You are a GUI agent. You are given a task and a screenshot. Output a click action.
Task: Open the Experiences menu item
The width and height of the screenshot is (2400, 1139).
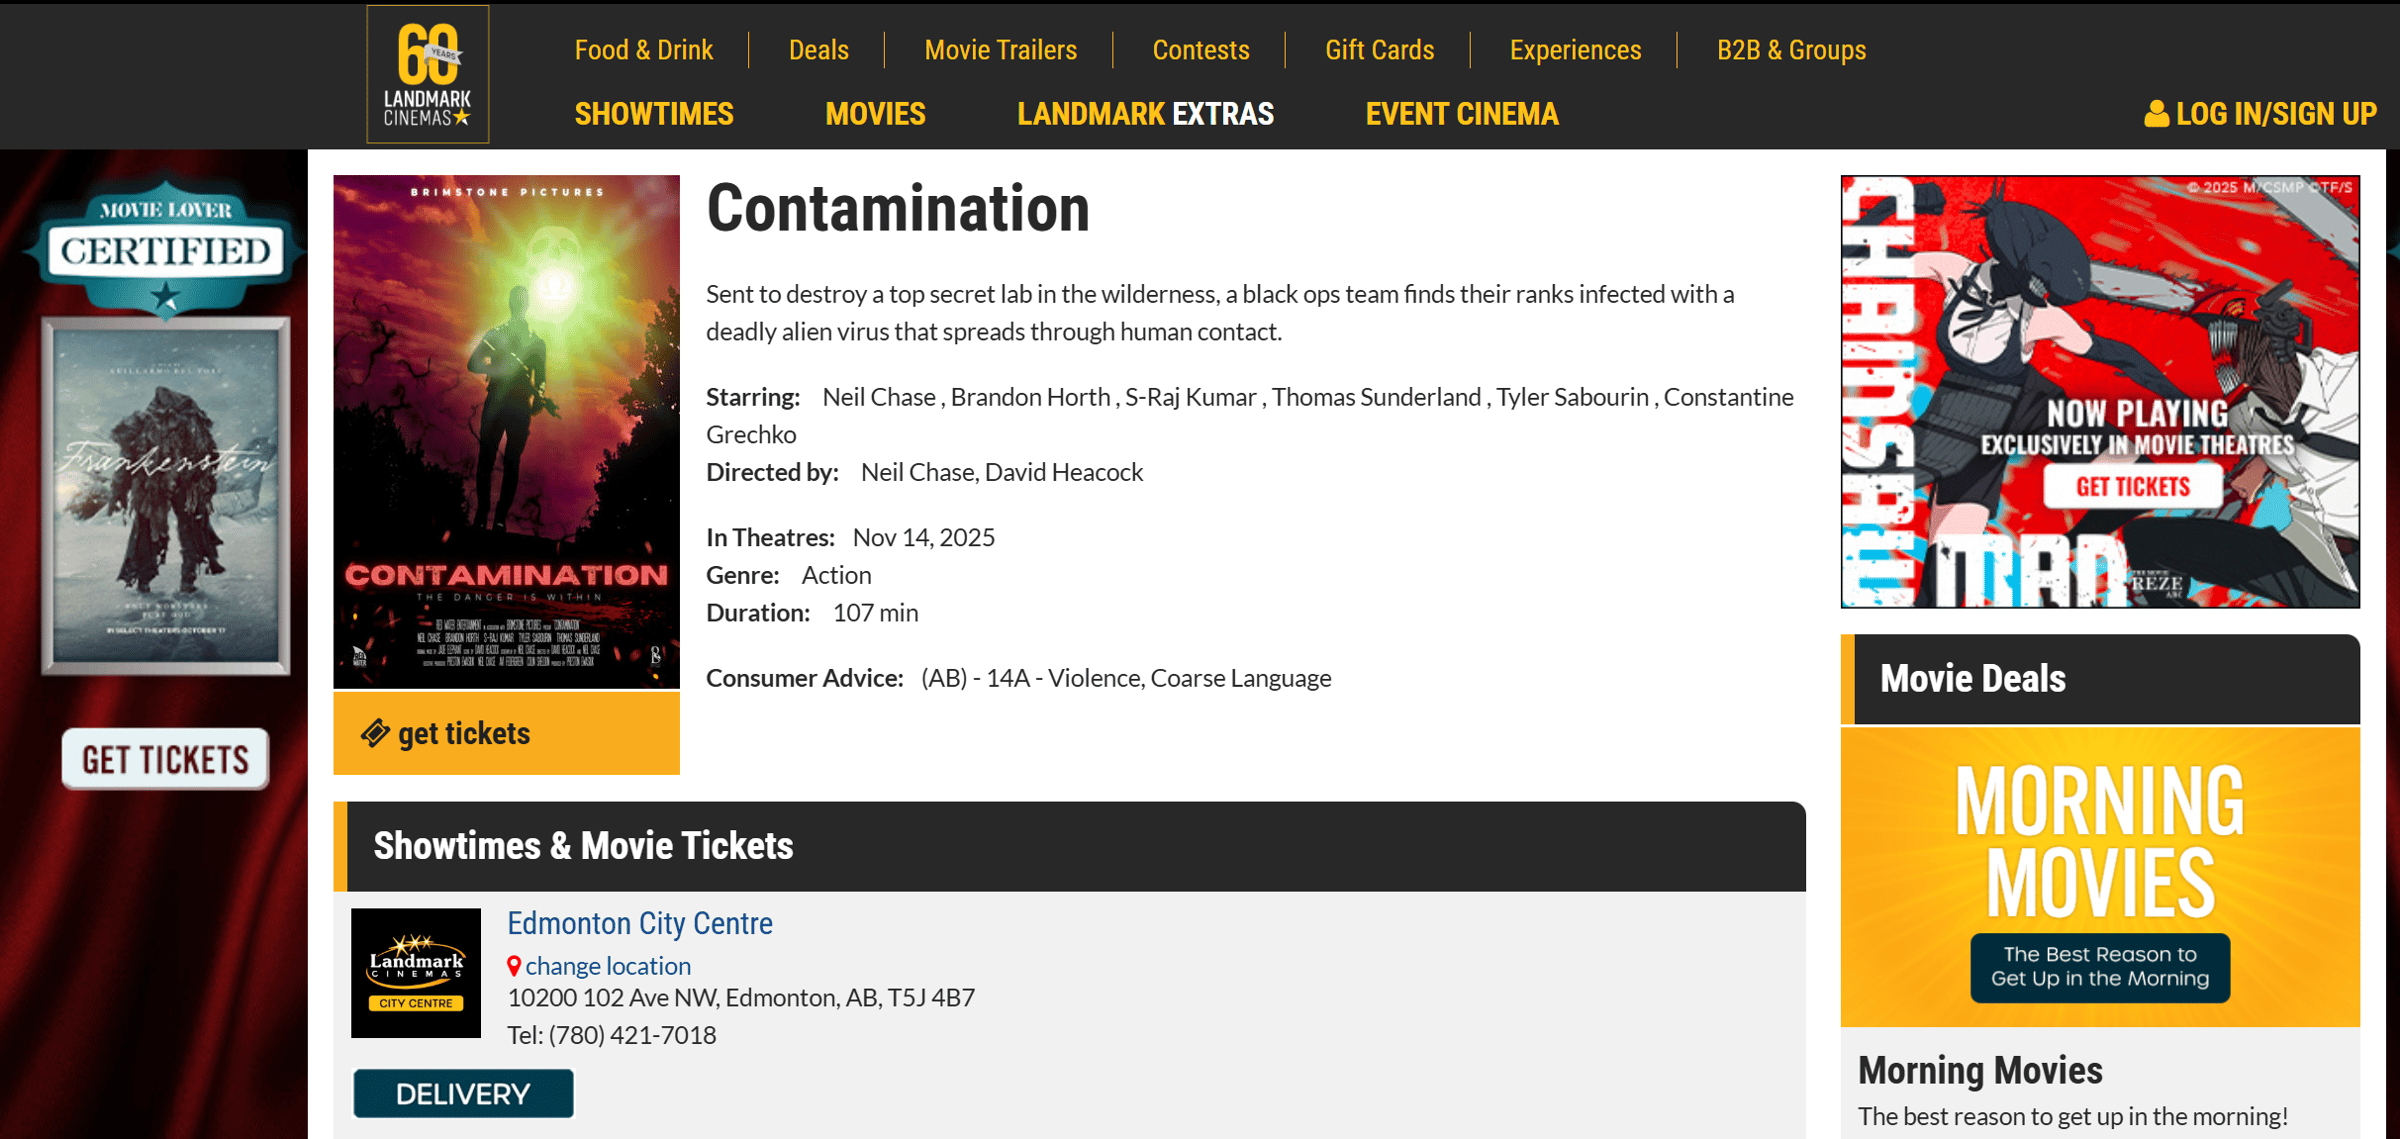tap(1575, 50)
